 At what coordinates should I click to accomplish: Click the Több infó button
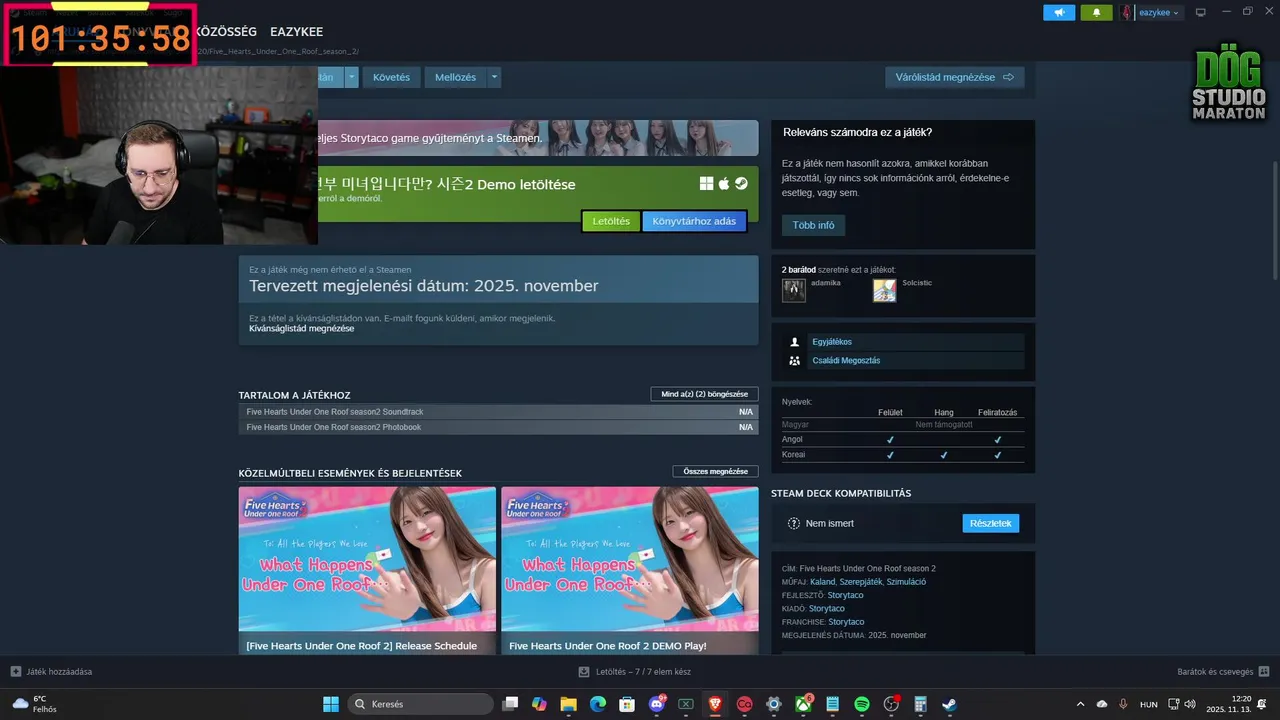click(x=813, y=225)
